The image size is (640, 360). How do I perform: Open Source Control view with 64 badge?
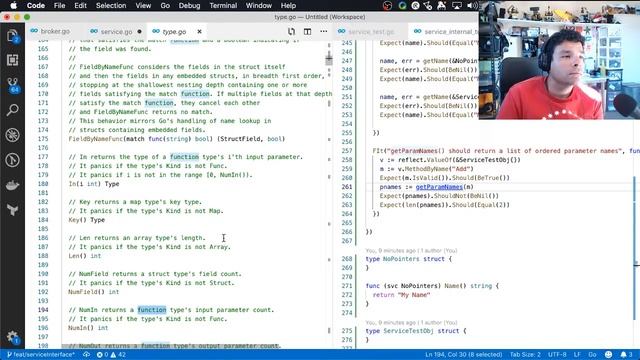pos(13,85)
